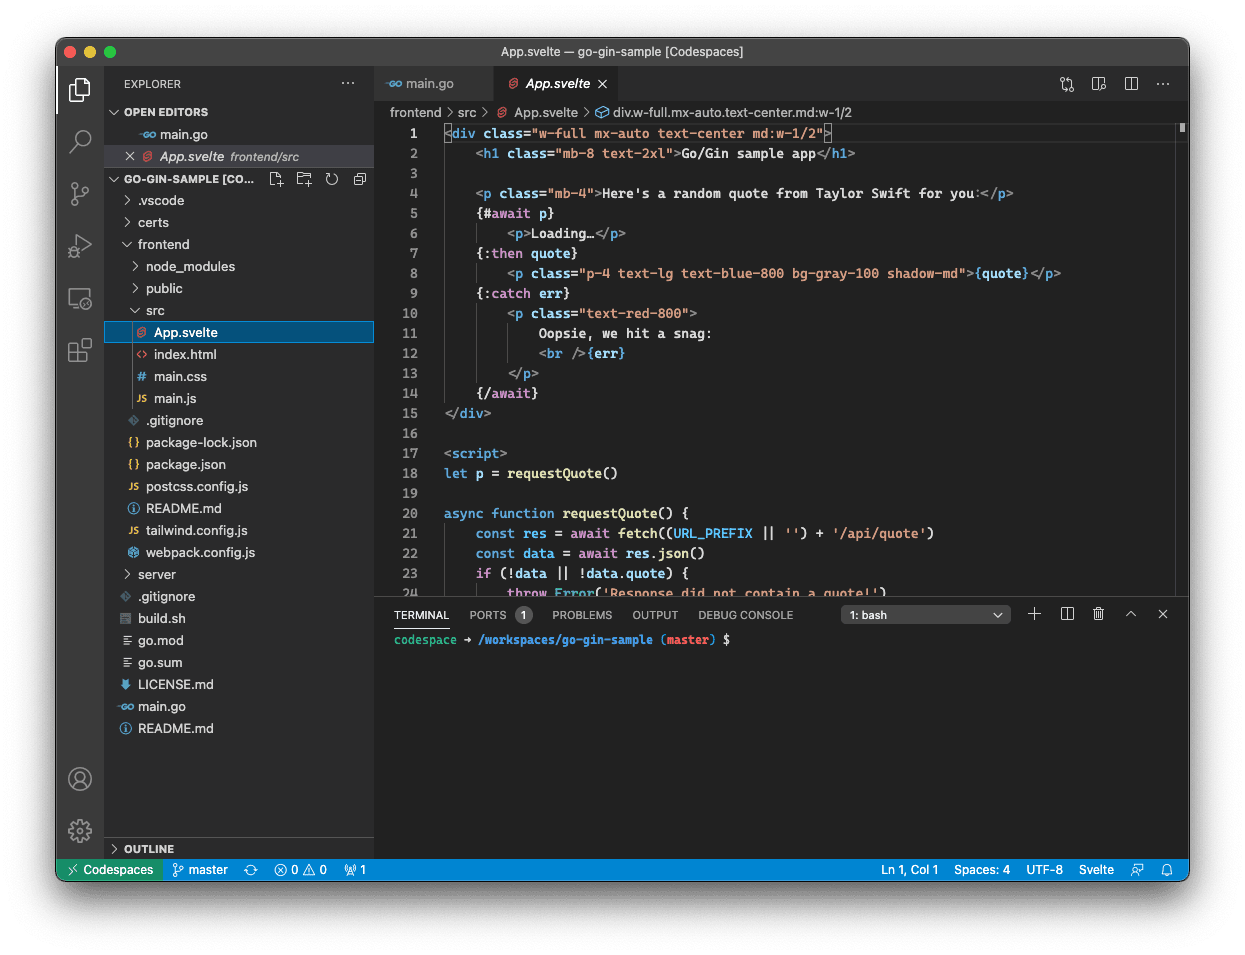The width and height of the screenshot is (1245, 955).
Task: Open the Manage gear menu
Action: click(x=80, y=830)
